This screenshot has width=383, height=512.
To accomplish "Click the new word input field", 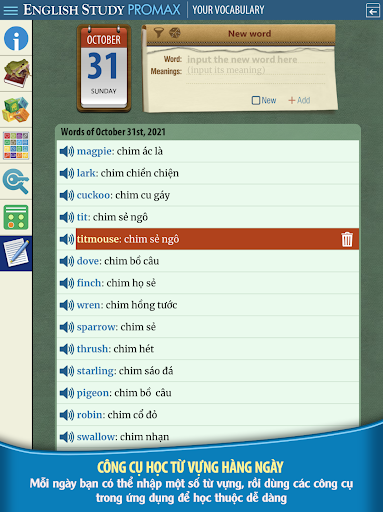I will (256, 59).
